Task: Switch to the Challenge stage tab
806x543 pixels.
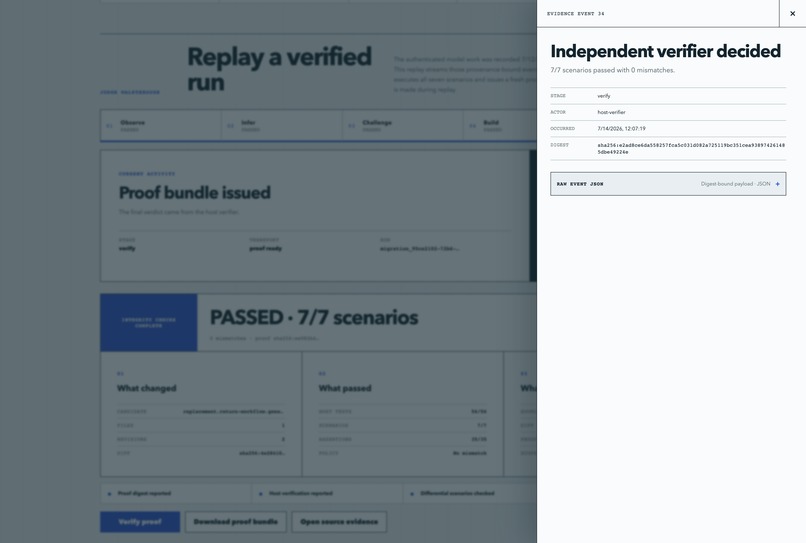Action: click(403, 125)
